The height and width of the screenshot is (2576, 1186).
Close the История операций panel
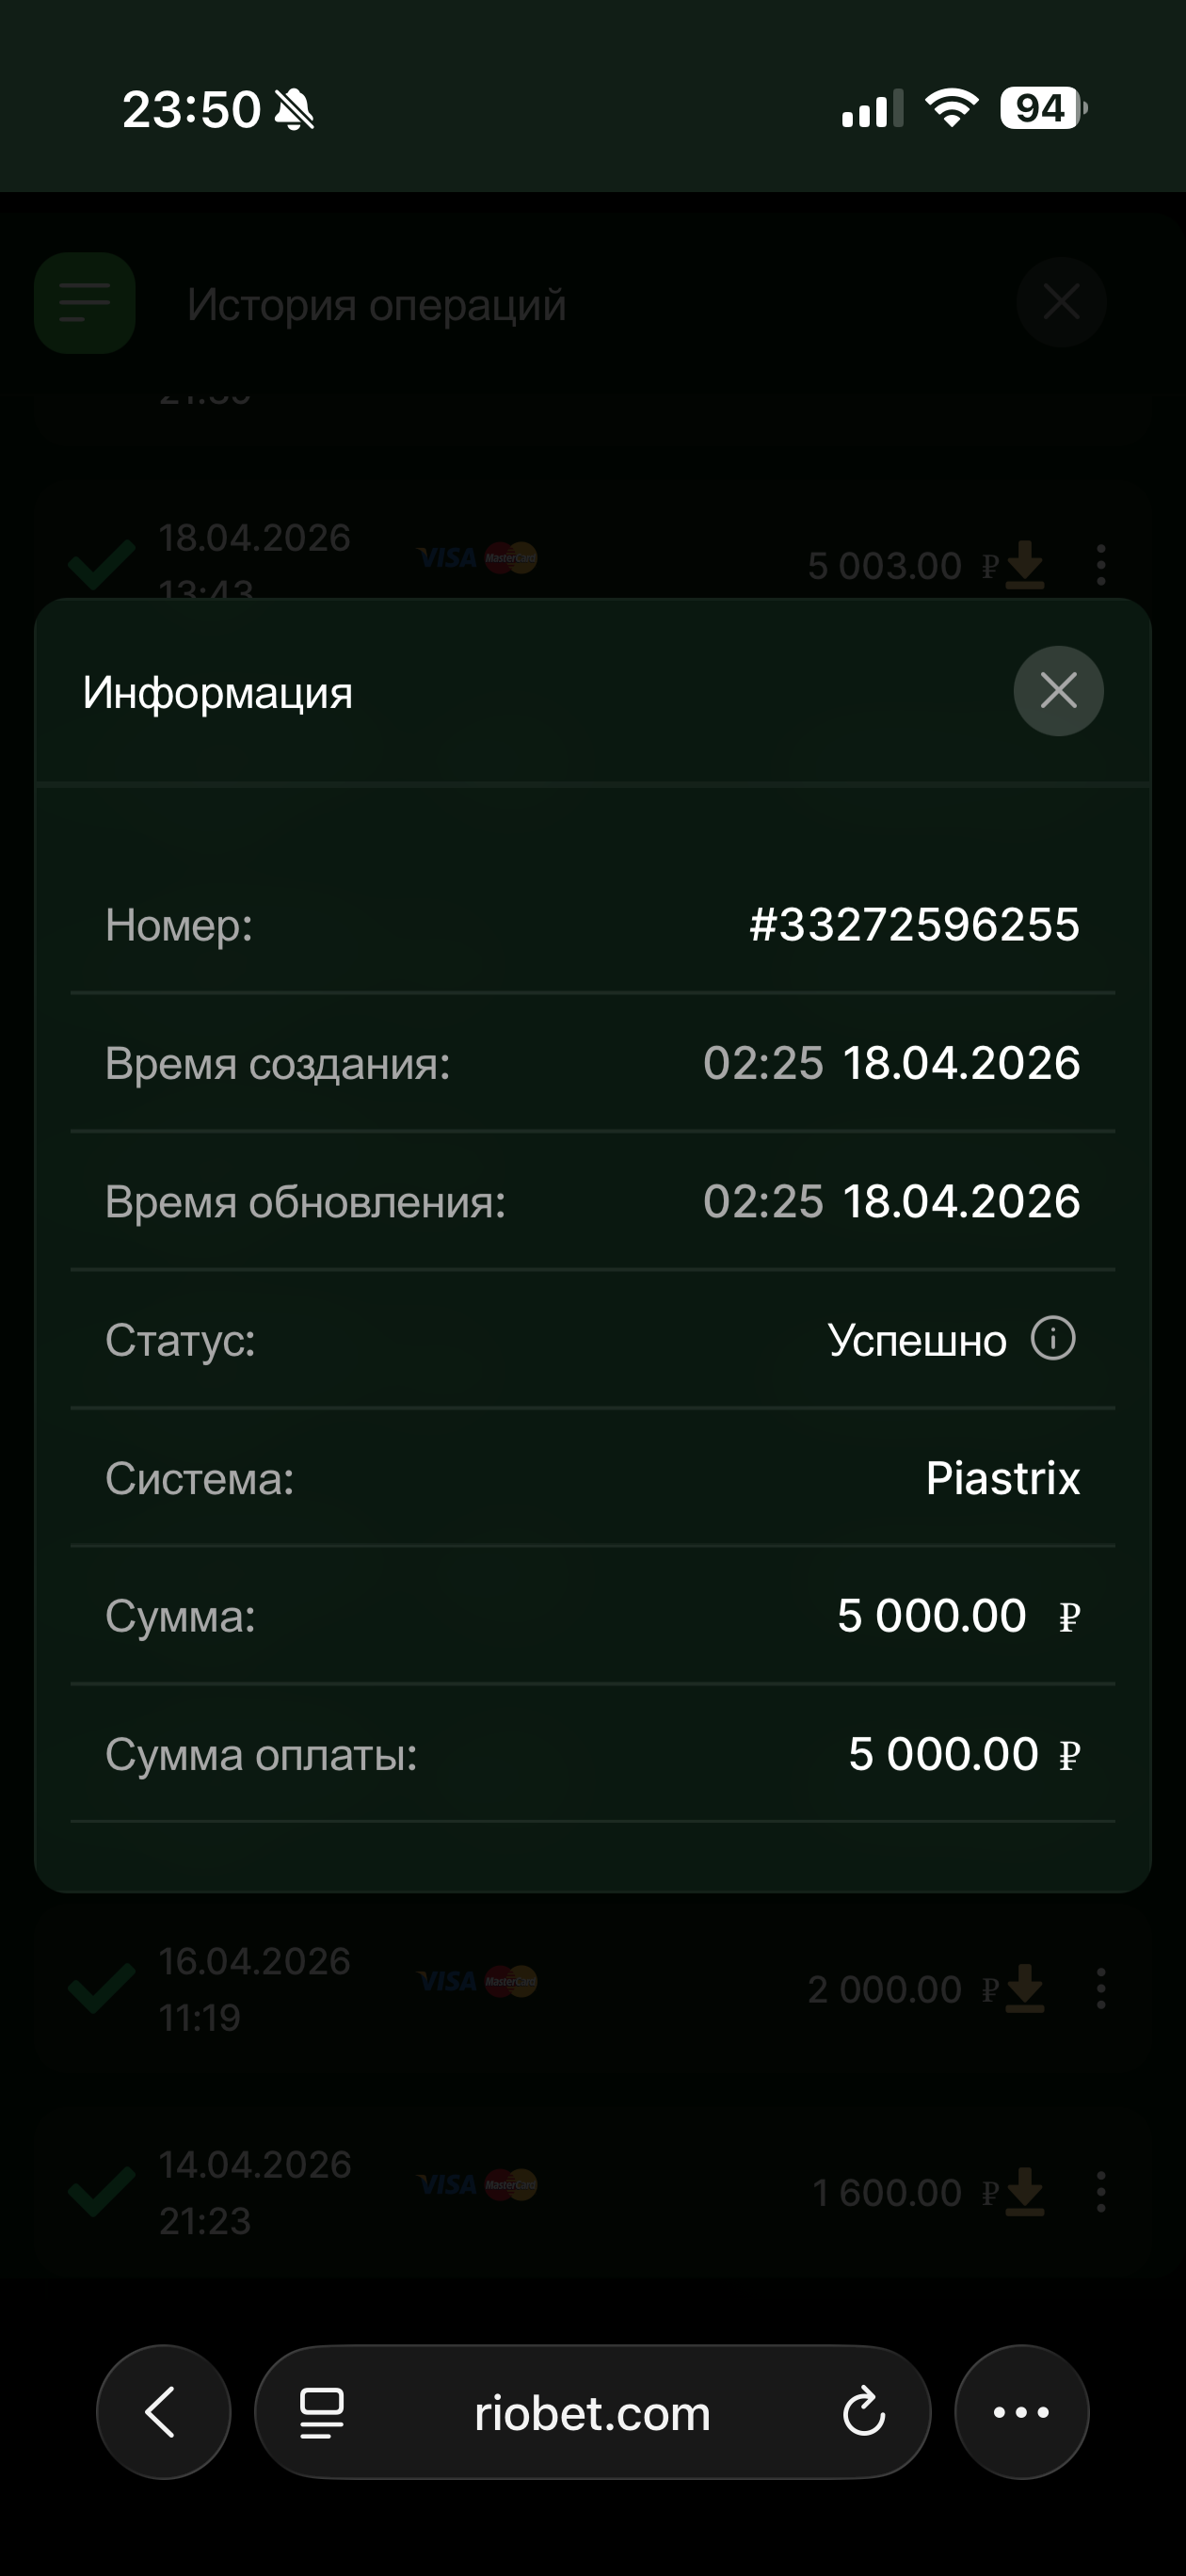pos(1061,302)
